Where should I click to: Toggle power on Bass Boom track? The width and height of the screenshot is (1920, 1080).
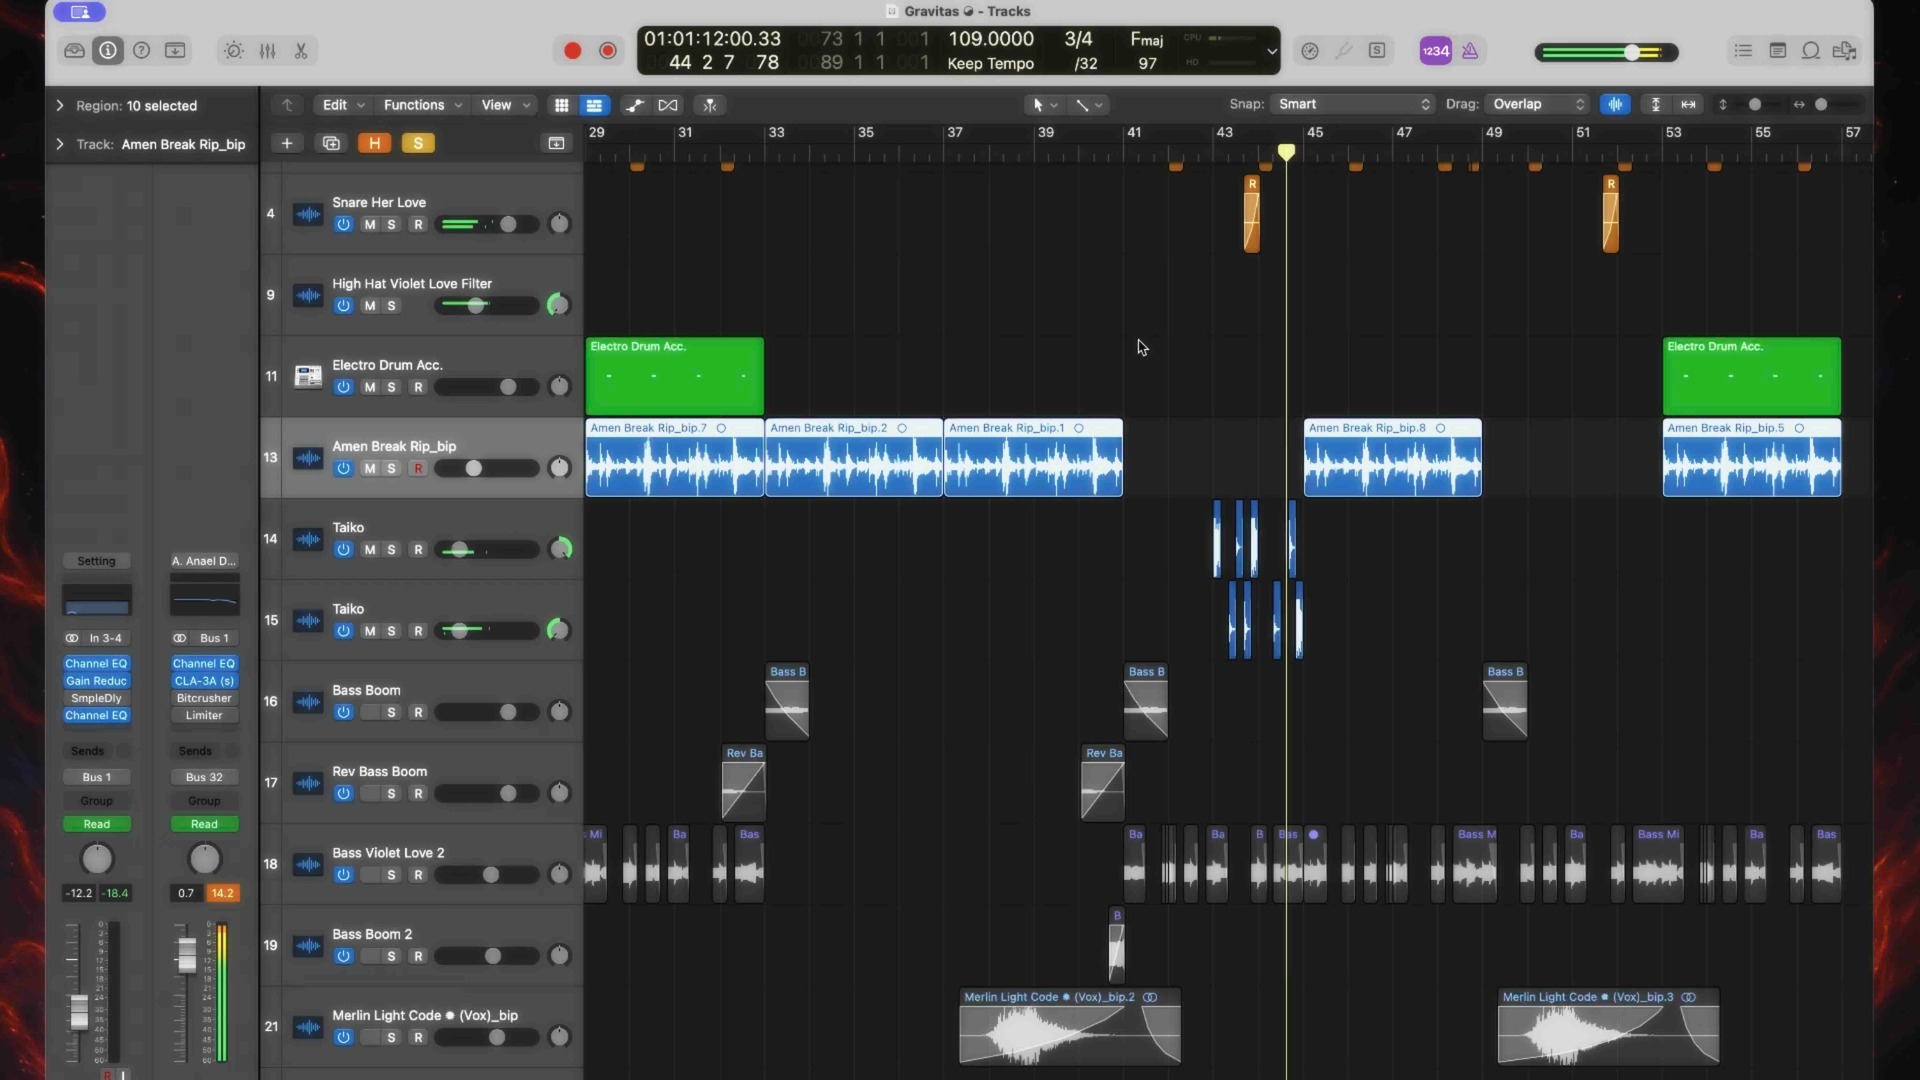click(x=343, y=713)
